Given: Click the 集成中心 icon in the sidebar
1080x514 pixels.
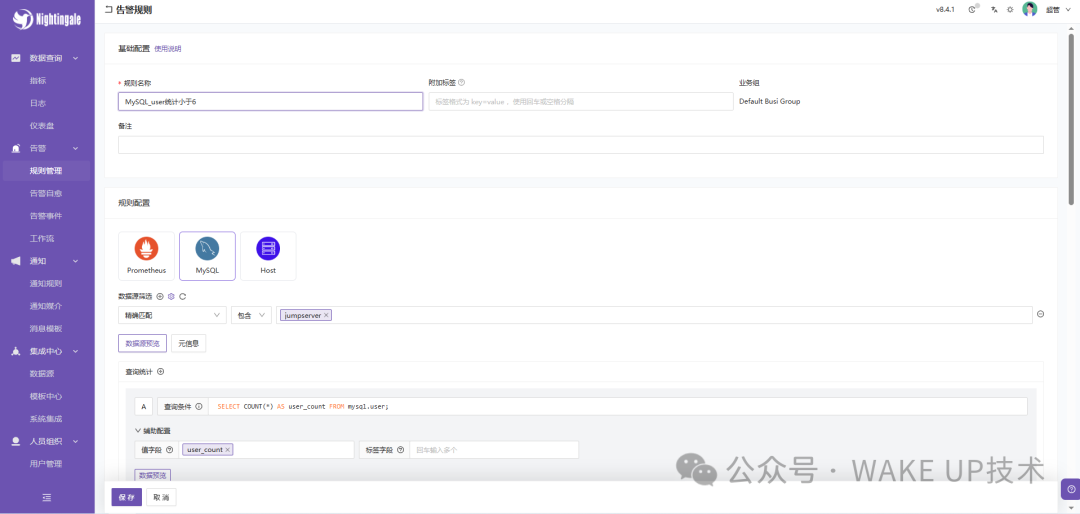Looking at the screenshot, I should 16,351.
